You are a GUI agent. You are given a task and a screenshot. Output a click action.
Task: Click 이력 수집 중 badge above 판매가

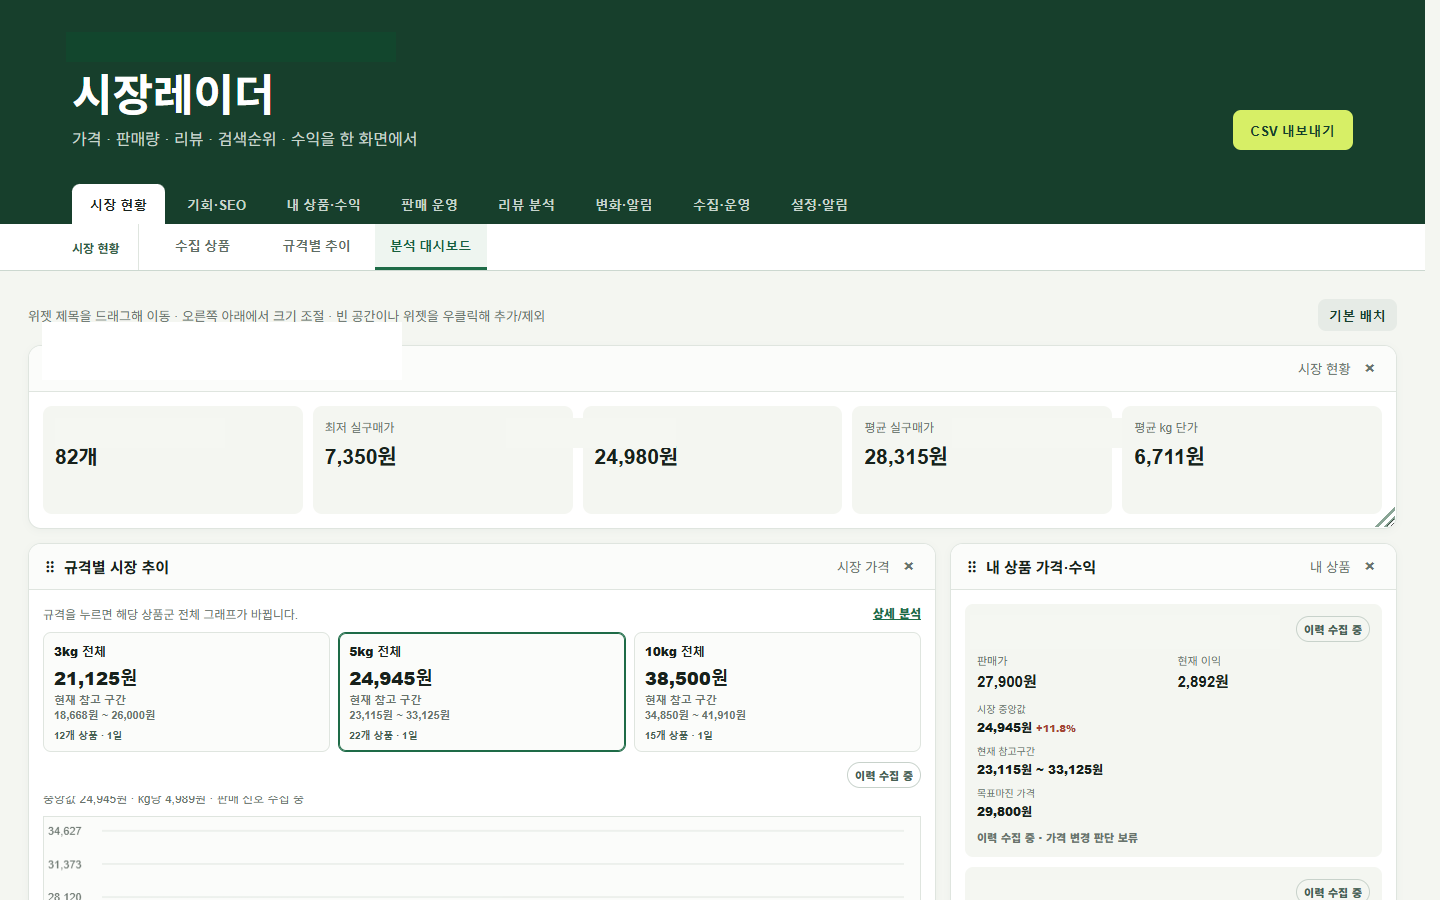pyautogui.click(x=1333, y=630)
